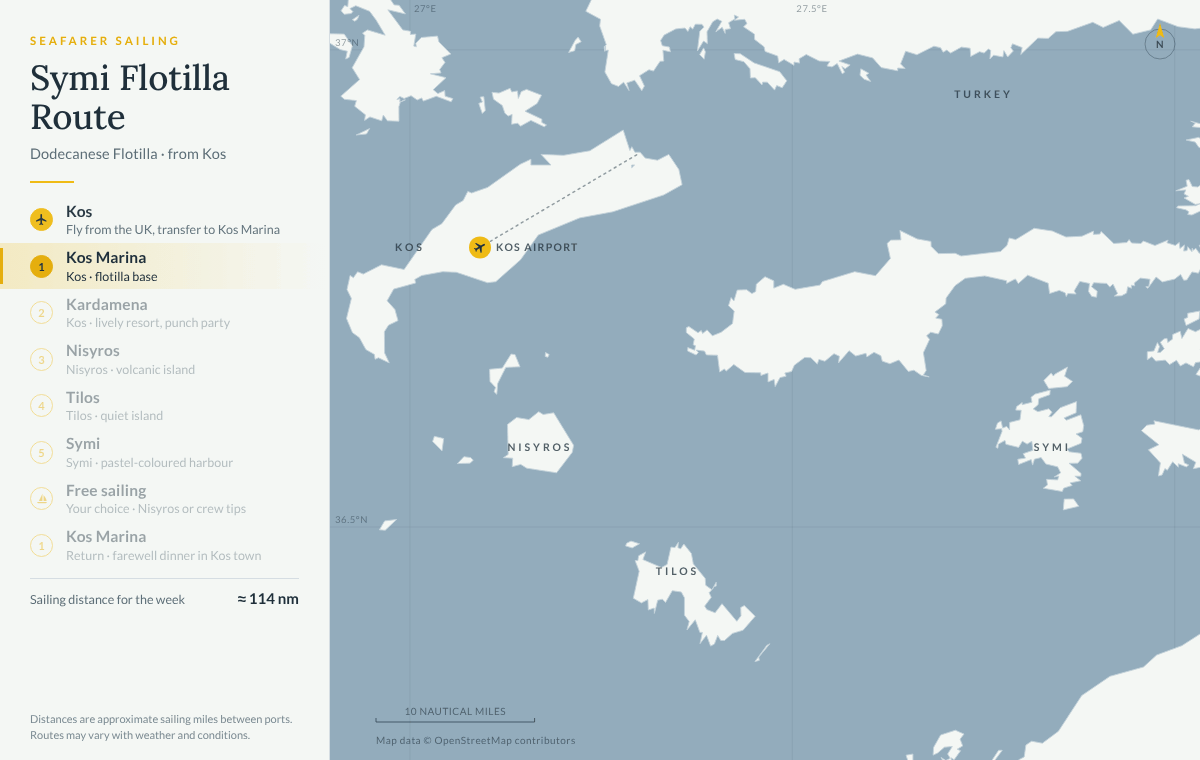Click the Sailing distance for the week label
1200x760 pixels.
pos(107,599)
